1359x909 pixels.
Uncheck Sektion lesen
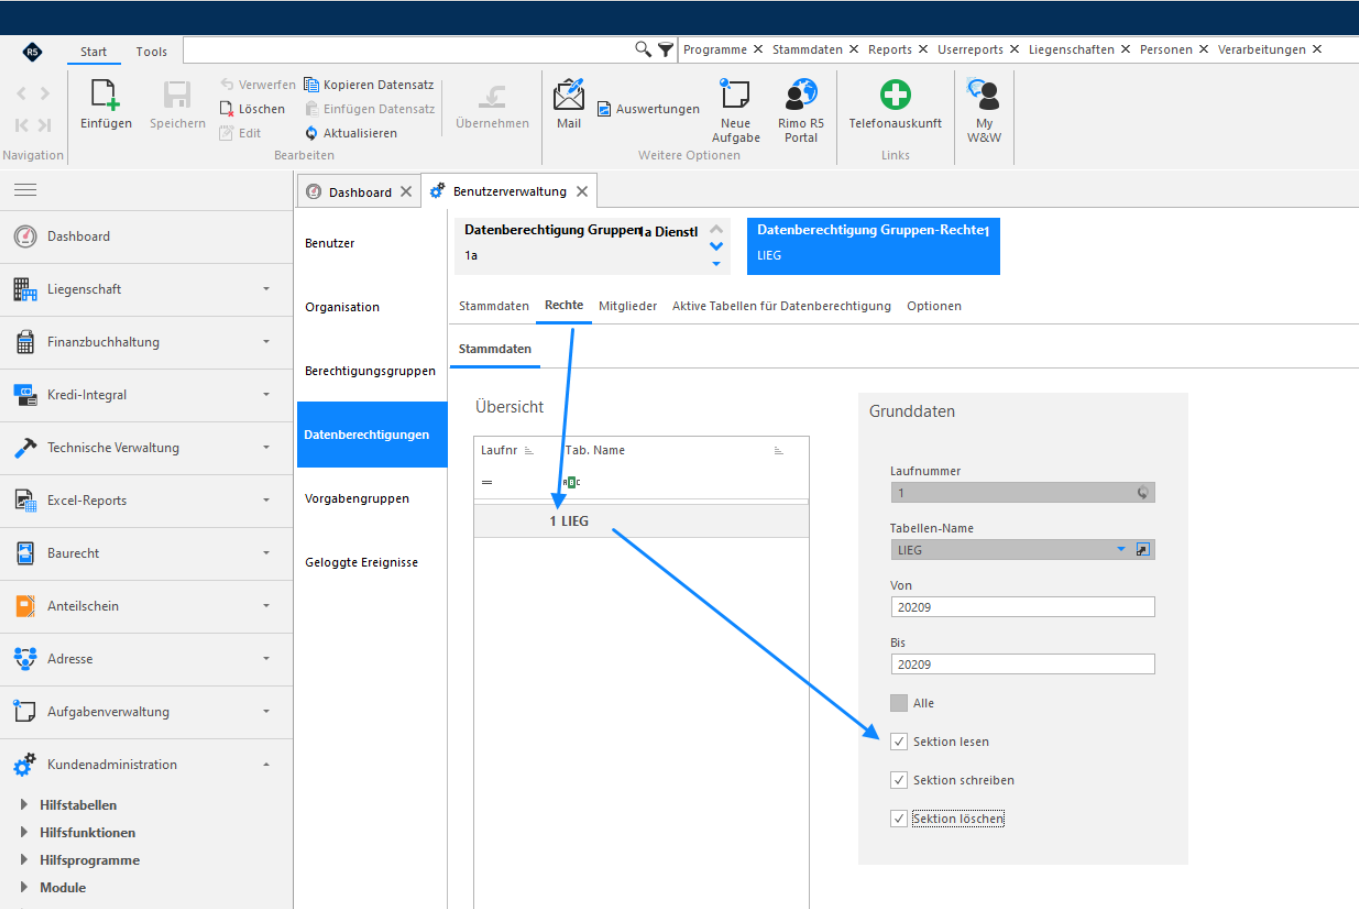pos(899,742)
